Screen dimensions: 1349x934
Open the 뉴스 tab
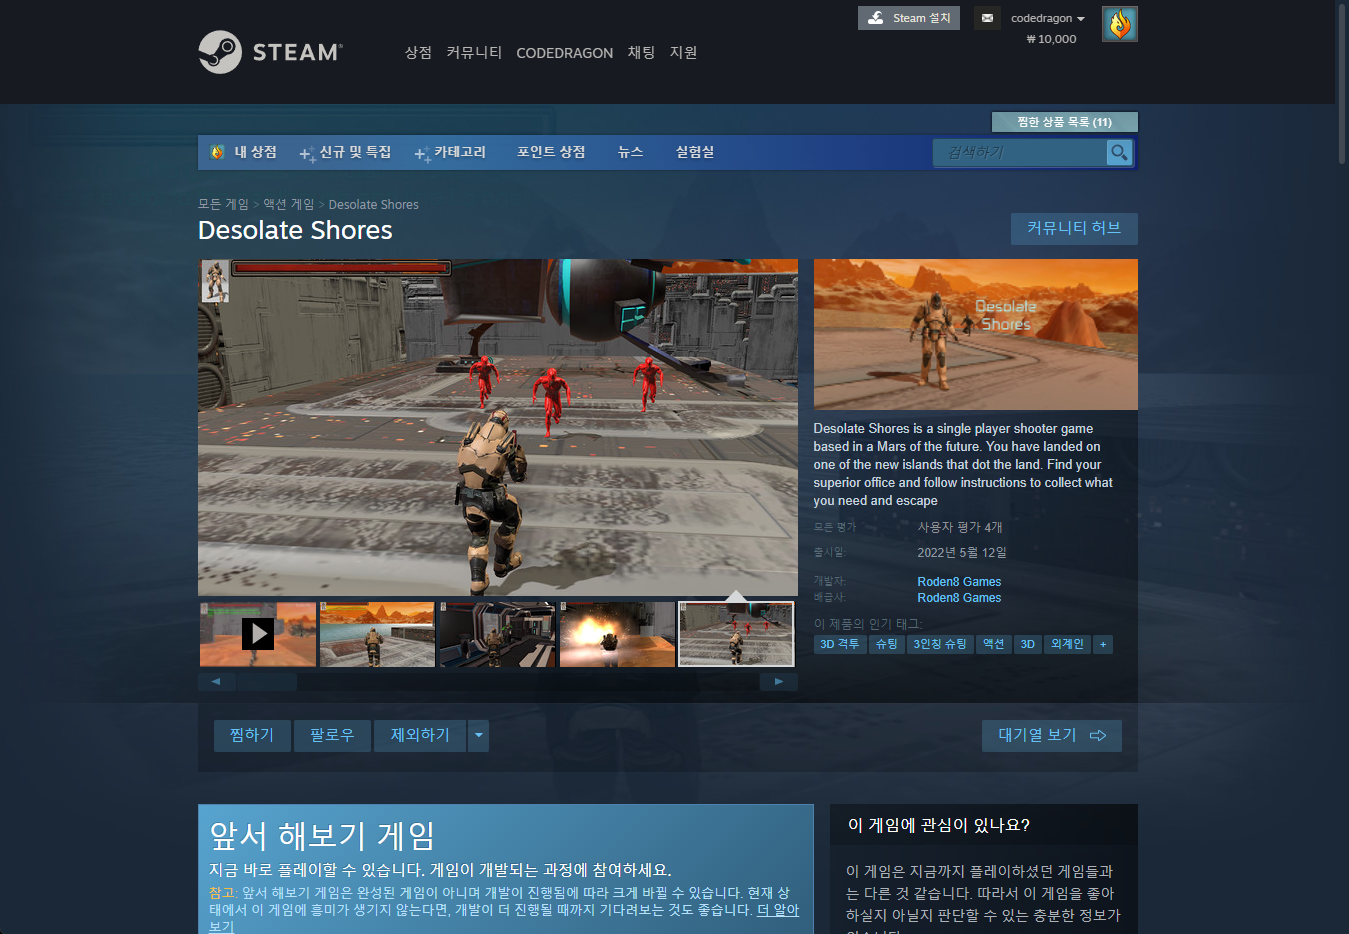pos(630,152)
